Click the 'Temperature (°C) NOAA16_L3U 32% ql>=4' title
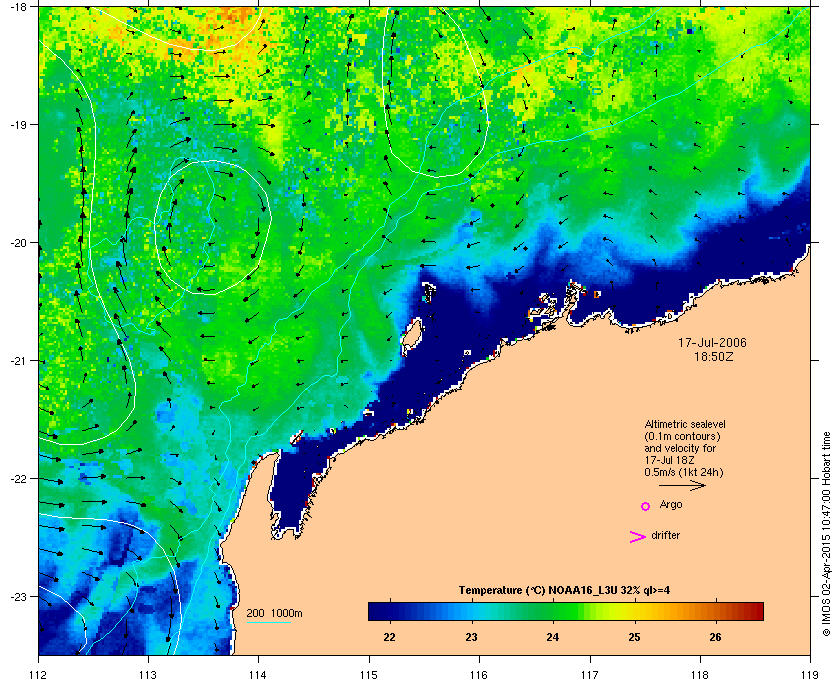Screen dimensions: 840x680 coord(564,591)
